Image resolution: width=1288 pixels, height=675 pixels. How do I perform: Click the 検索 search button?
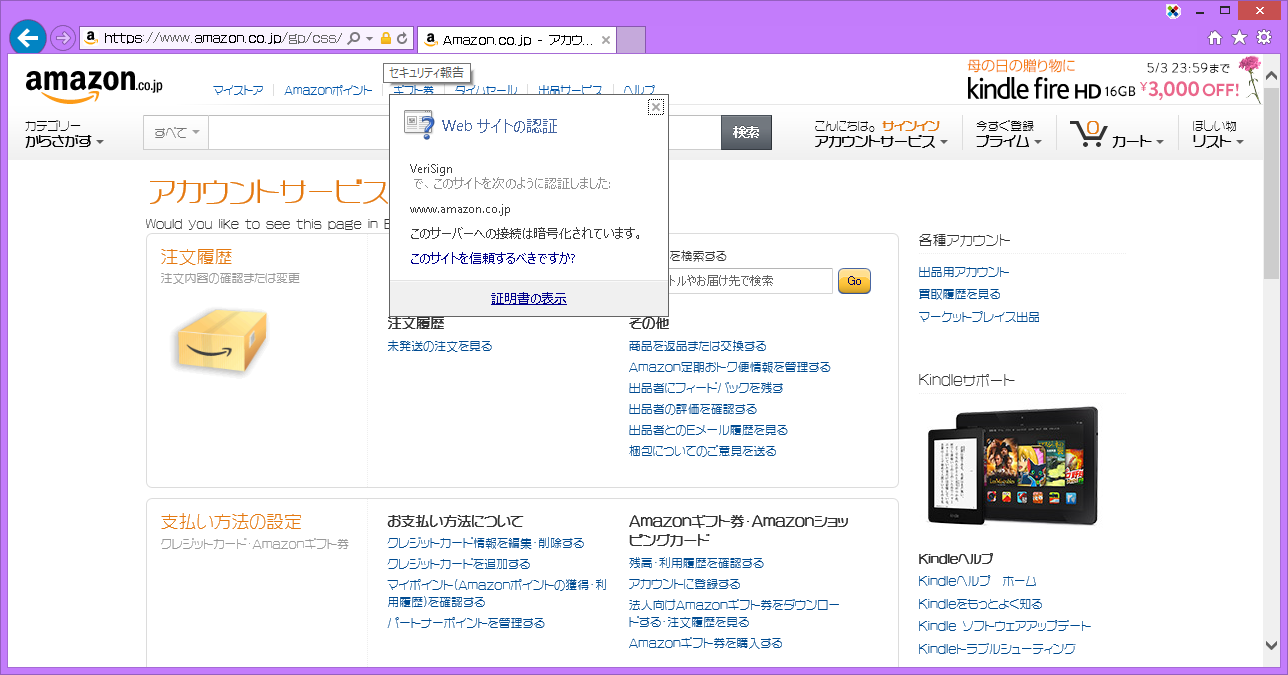(746, 133)
